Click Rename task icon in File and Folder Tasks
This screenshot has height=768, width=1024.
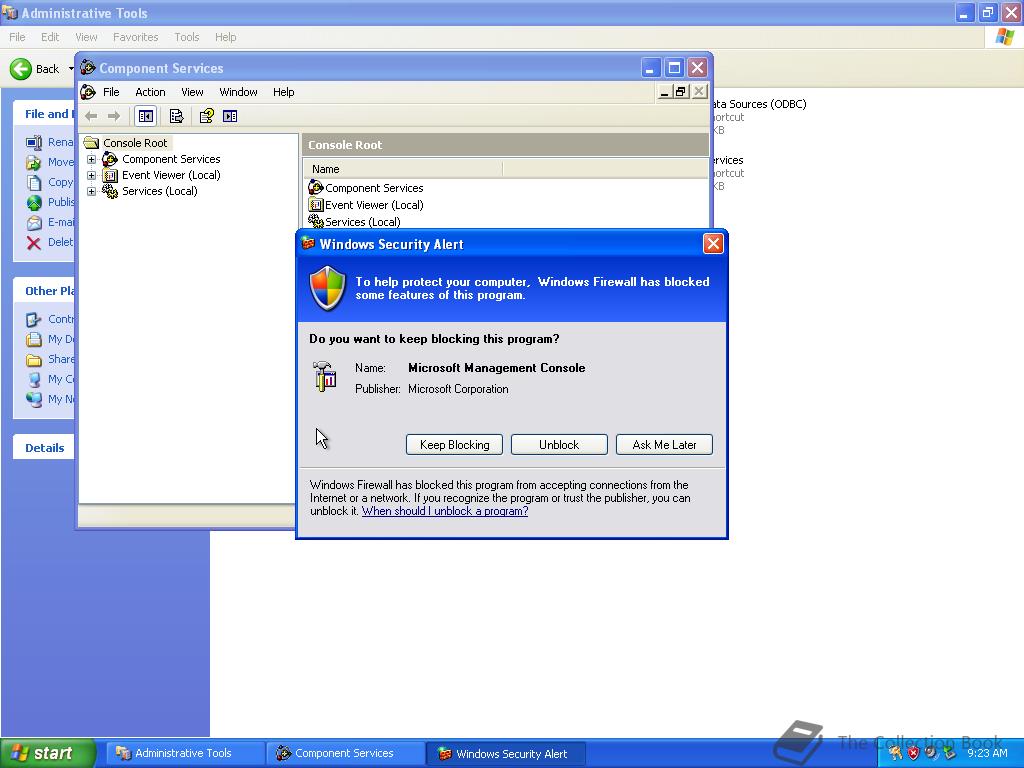34,142
